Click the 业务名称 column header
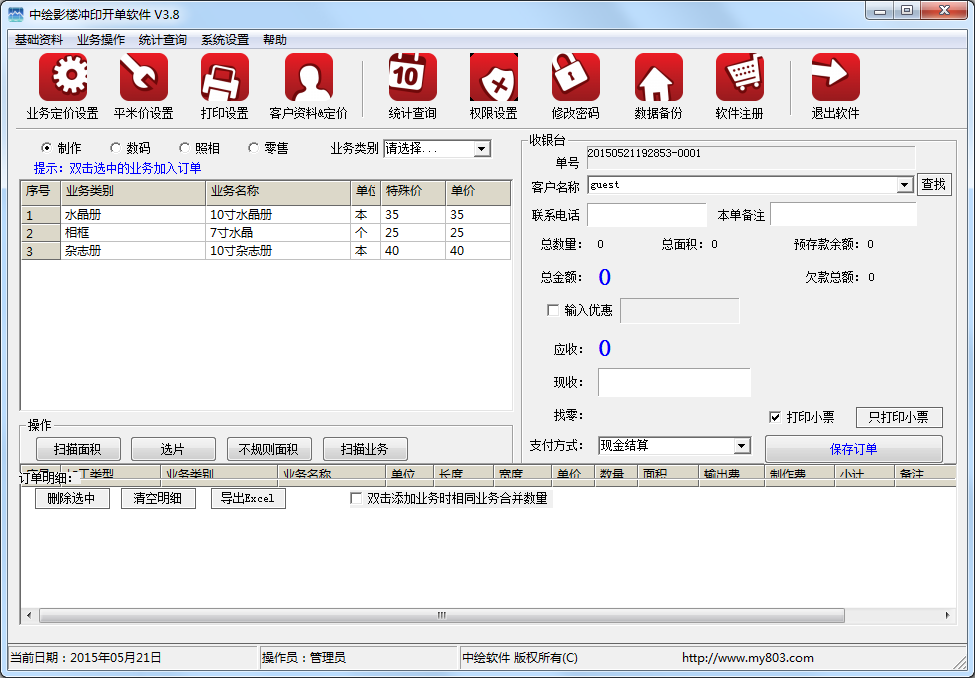The image size is (975, 678). (x=278, y=192)
